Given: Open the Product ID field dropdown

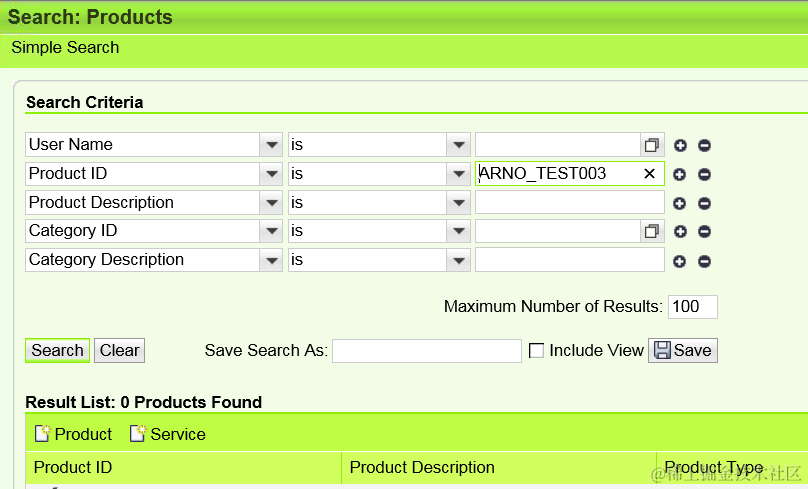Looking at the screenshot, I should [271, 174].
